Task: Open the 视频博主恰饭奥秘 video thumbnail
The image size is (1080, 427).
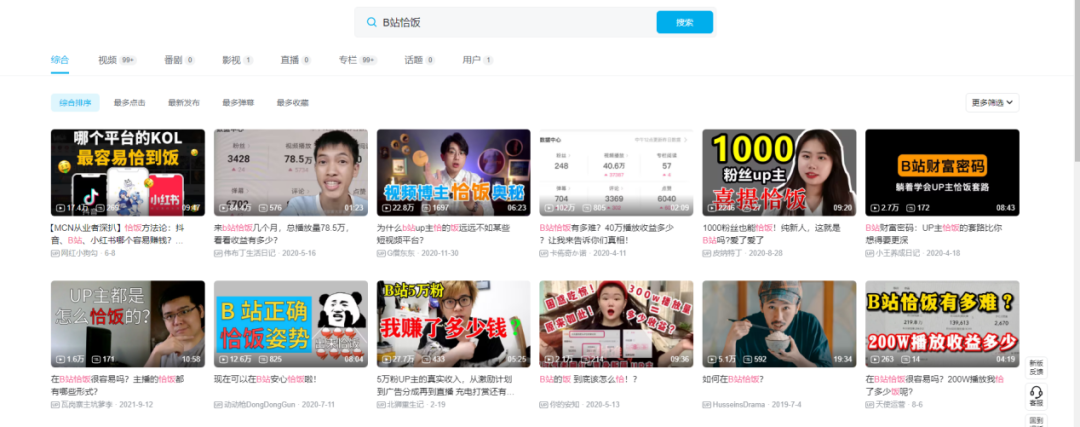Action: [453, 172]
